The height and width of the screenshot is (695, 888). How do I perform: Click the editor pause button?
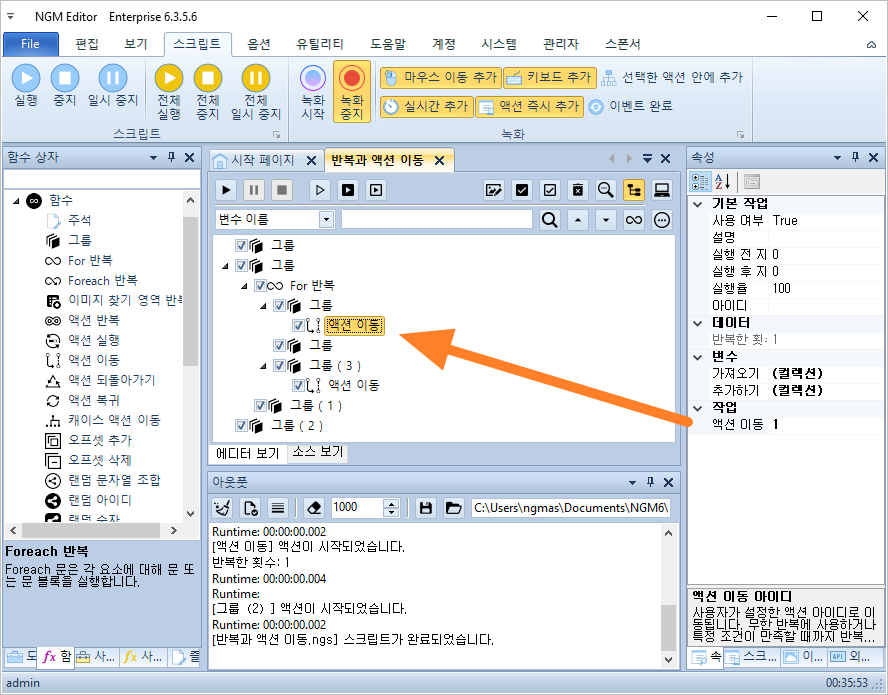pyautogui.click(x=254, y=190)
